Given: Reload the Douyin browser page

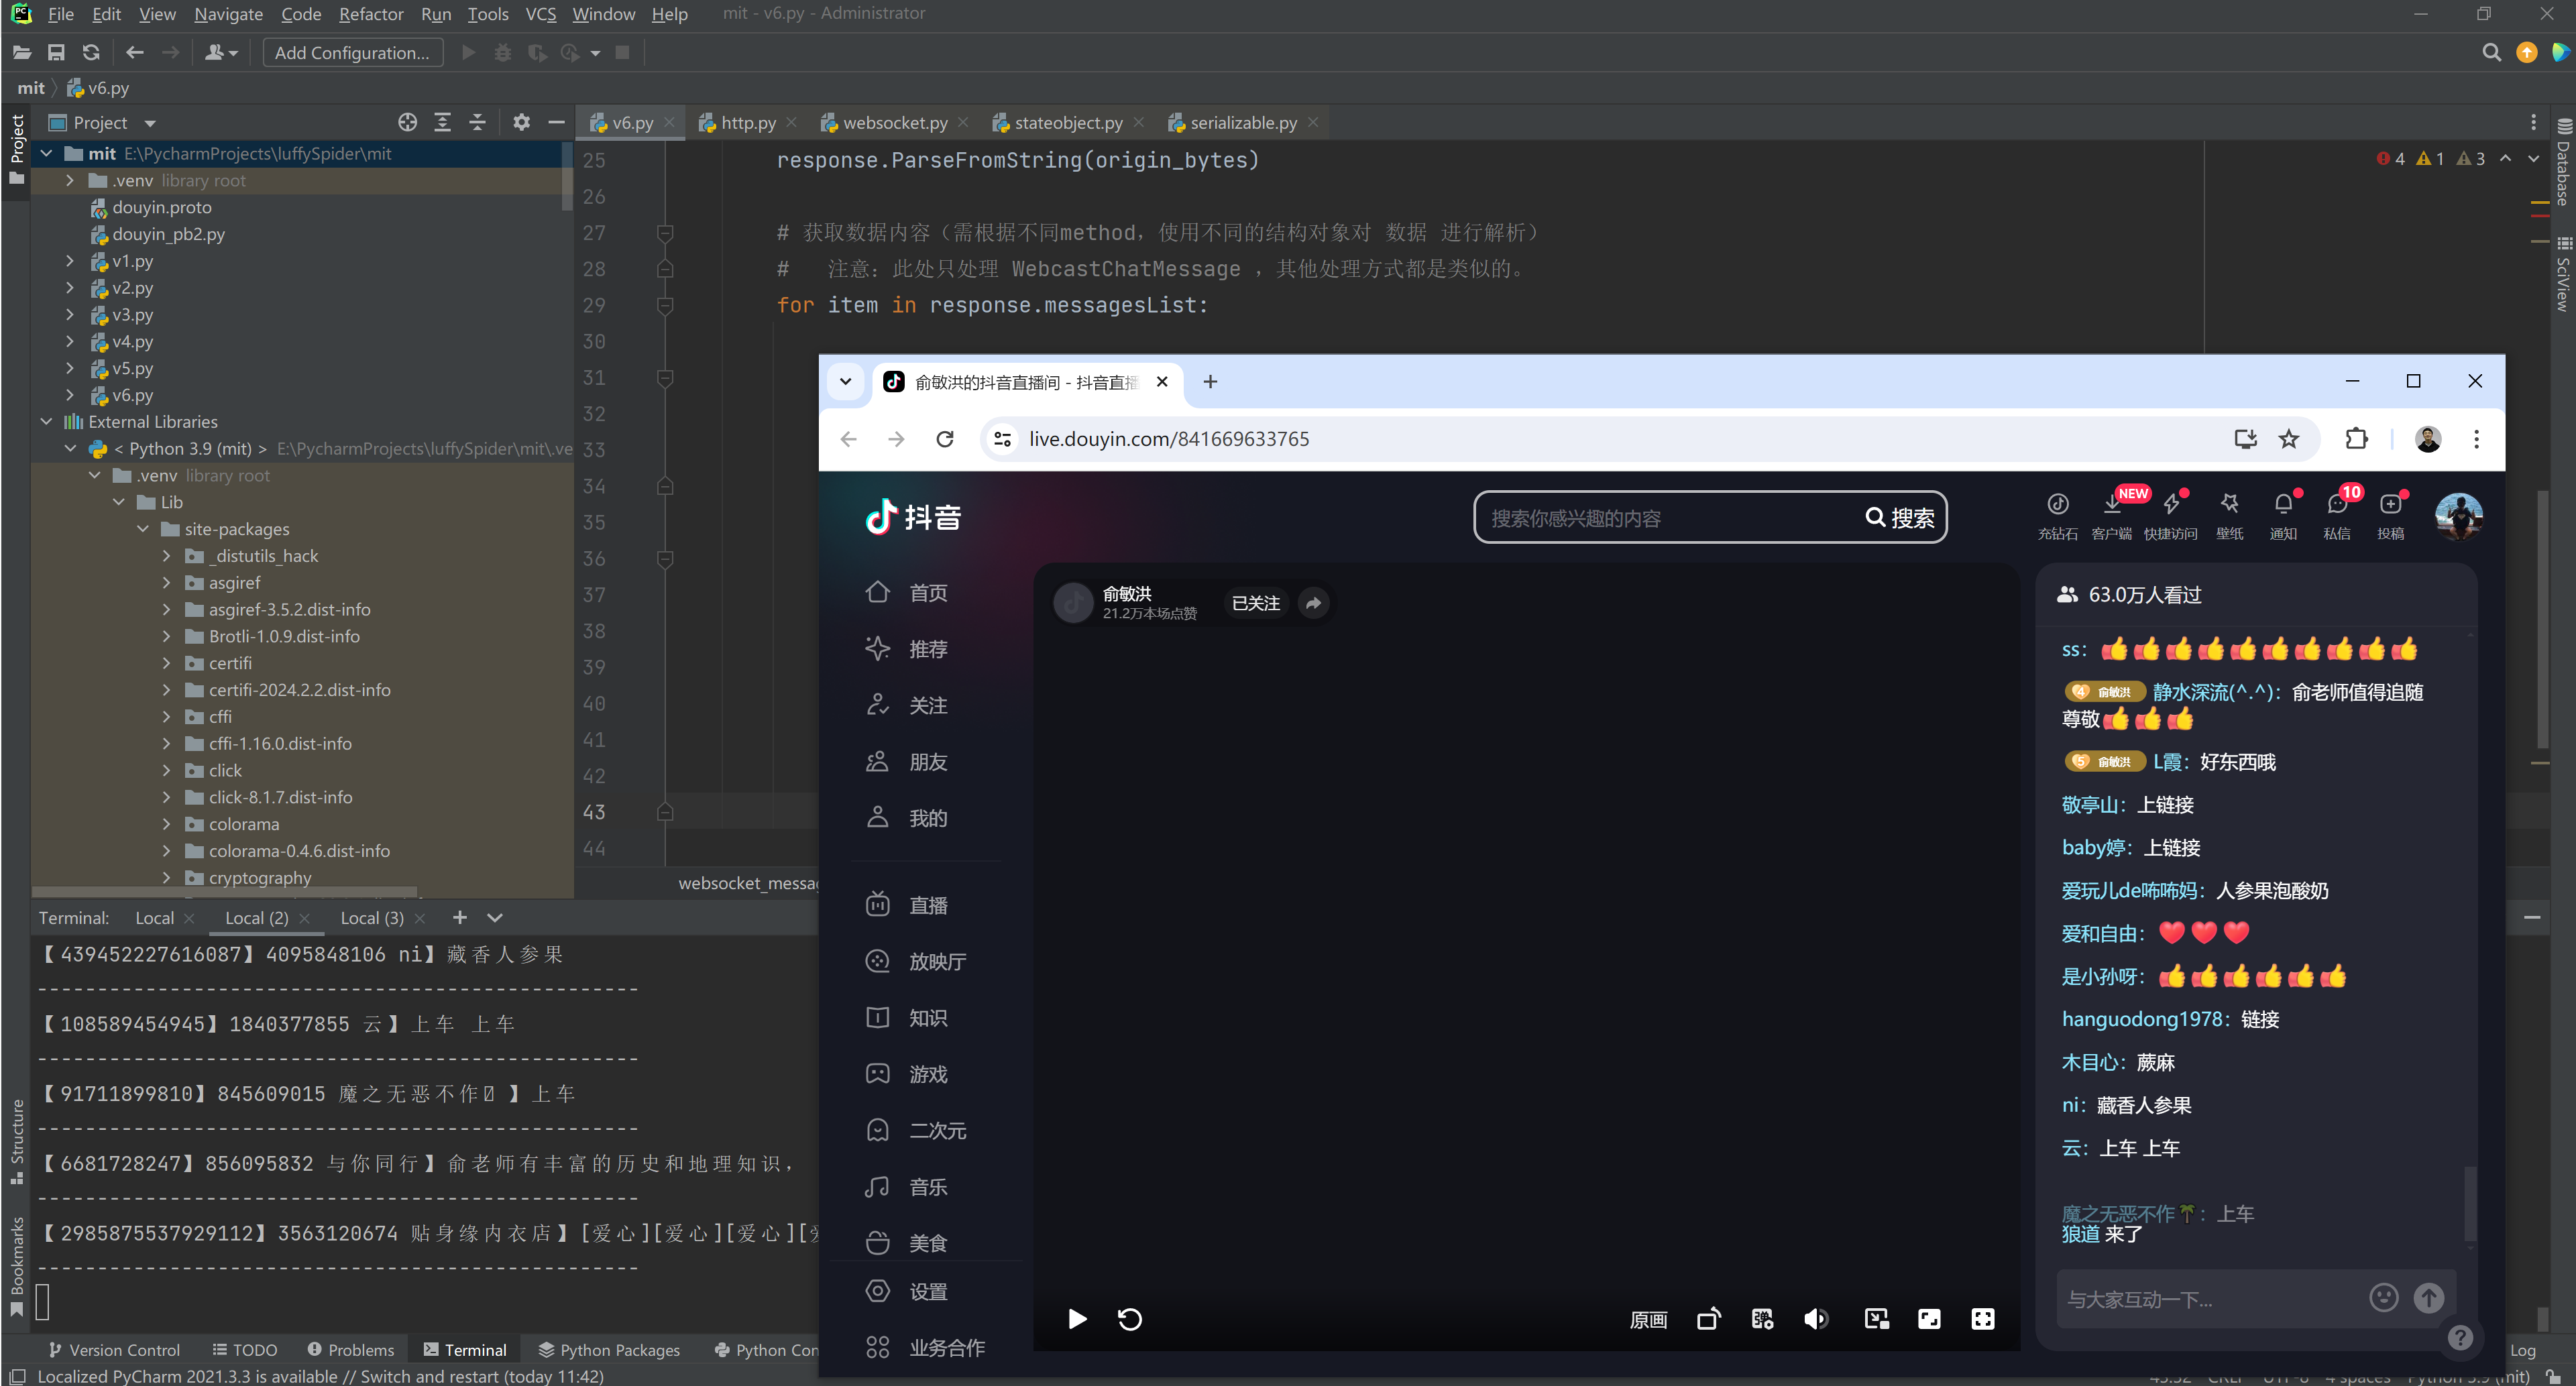Looking at the screenshot, I should pos(944,439).
